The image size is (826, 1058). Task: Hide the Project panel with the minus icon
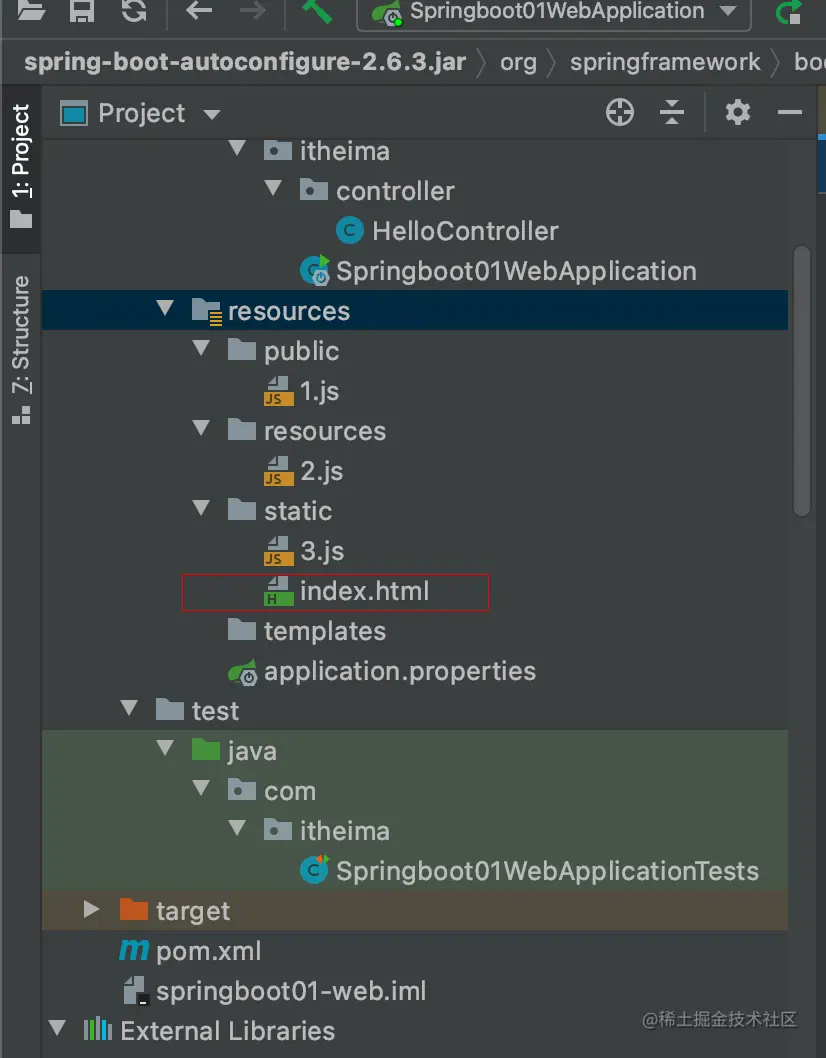click(790, 112)
